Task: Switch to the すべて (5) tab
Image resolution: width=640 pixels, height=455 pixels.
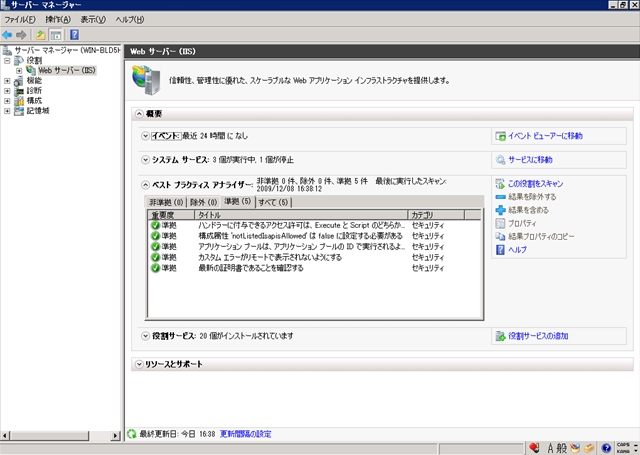Action: pyautogui.click(x=273, y=202)
